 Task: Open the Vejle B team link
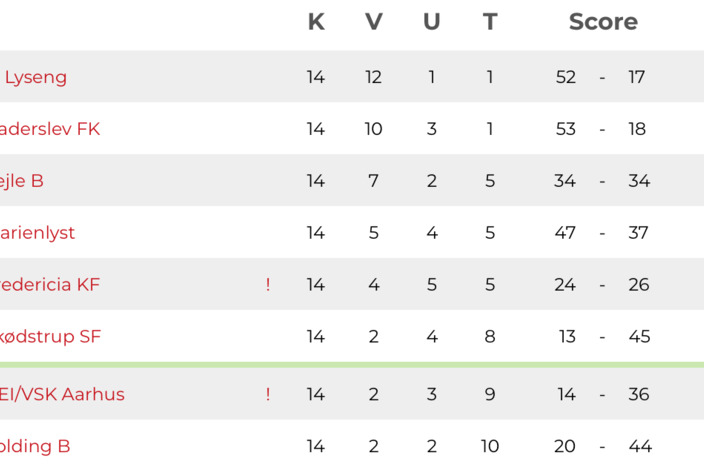[22, 181]
